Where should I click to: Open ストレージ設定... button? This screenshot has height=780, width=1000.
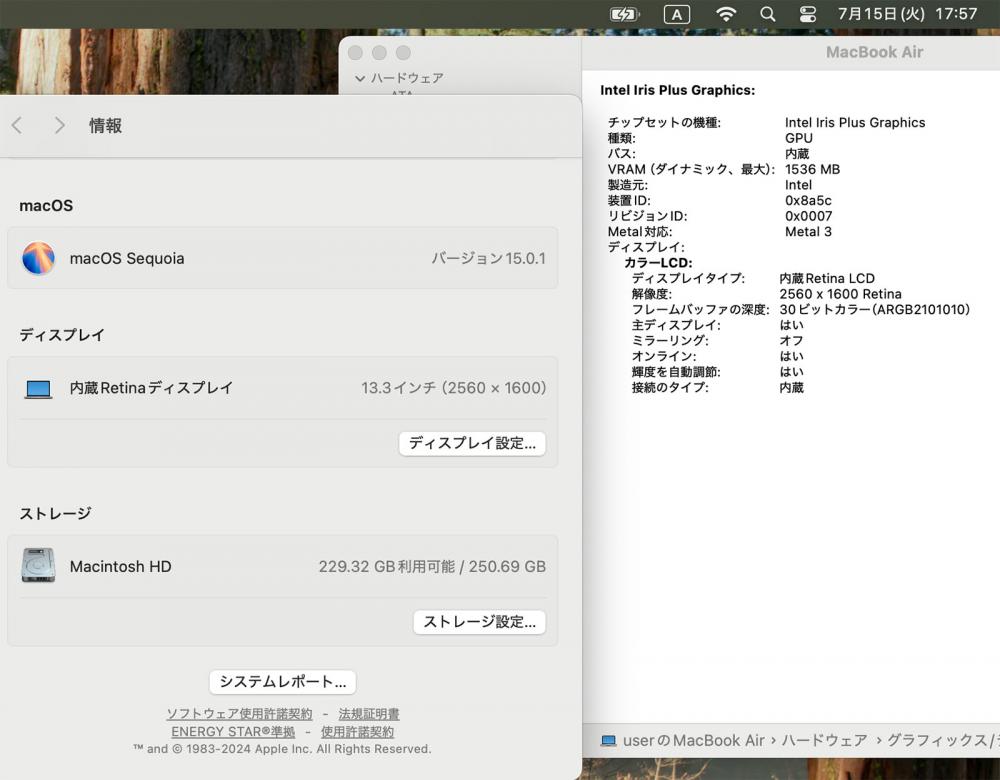[480, 622]
